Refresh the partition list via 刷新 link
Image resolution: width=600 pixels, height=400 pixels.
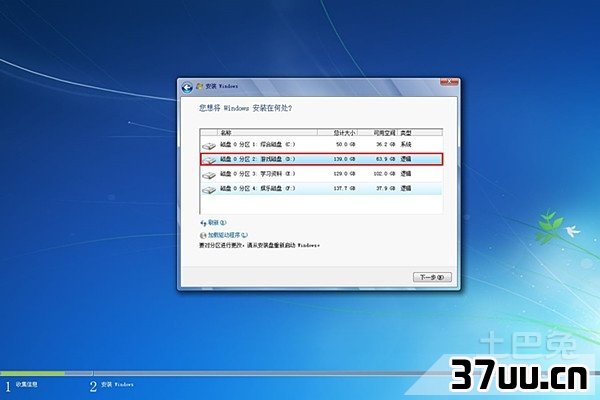click(217, 222)
